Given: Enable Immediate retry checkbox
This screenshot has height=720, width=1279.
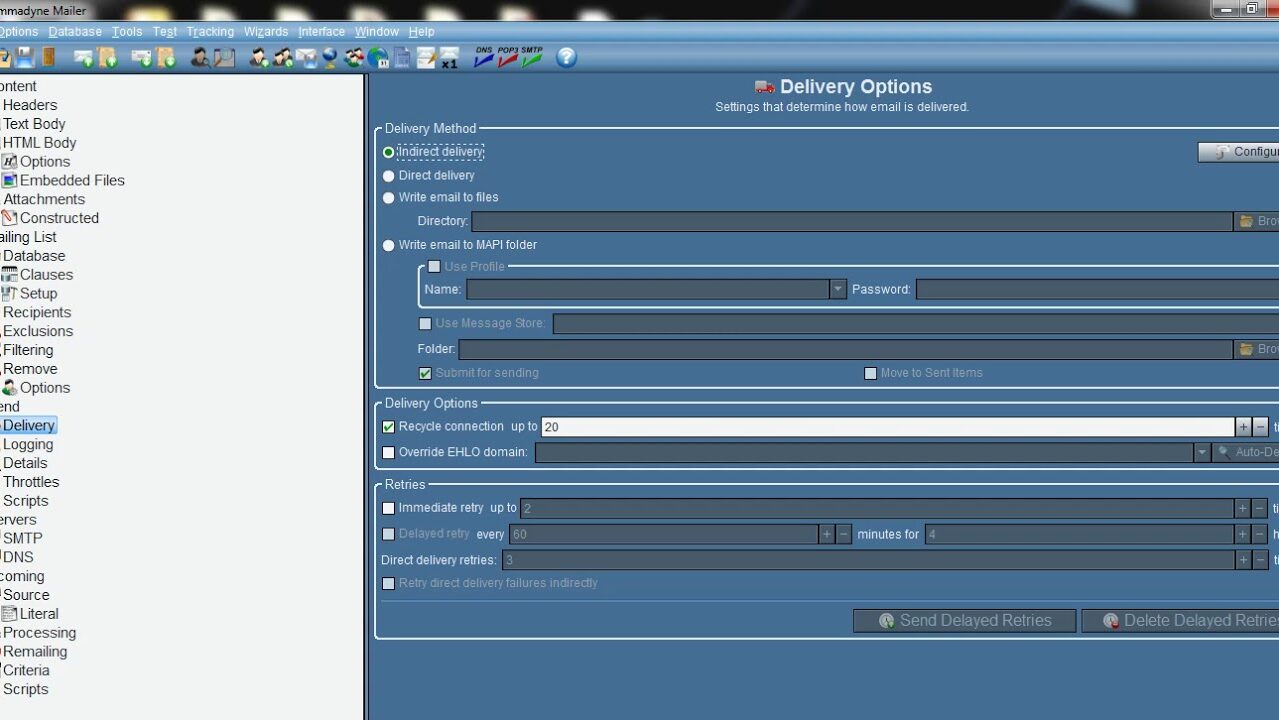Looking at the screenshot, I should (389, 508).
